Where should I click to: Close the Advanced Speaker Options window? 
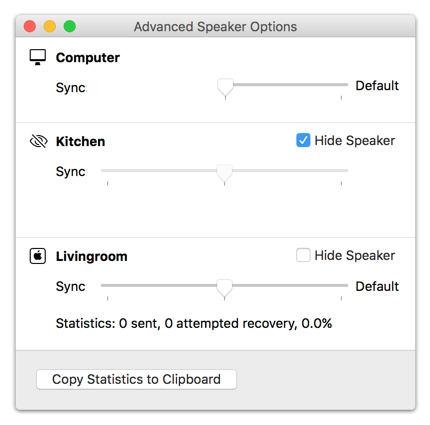pos(30,26)
